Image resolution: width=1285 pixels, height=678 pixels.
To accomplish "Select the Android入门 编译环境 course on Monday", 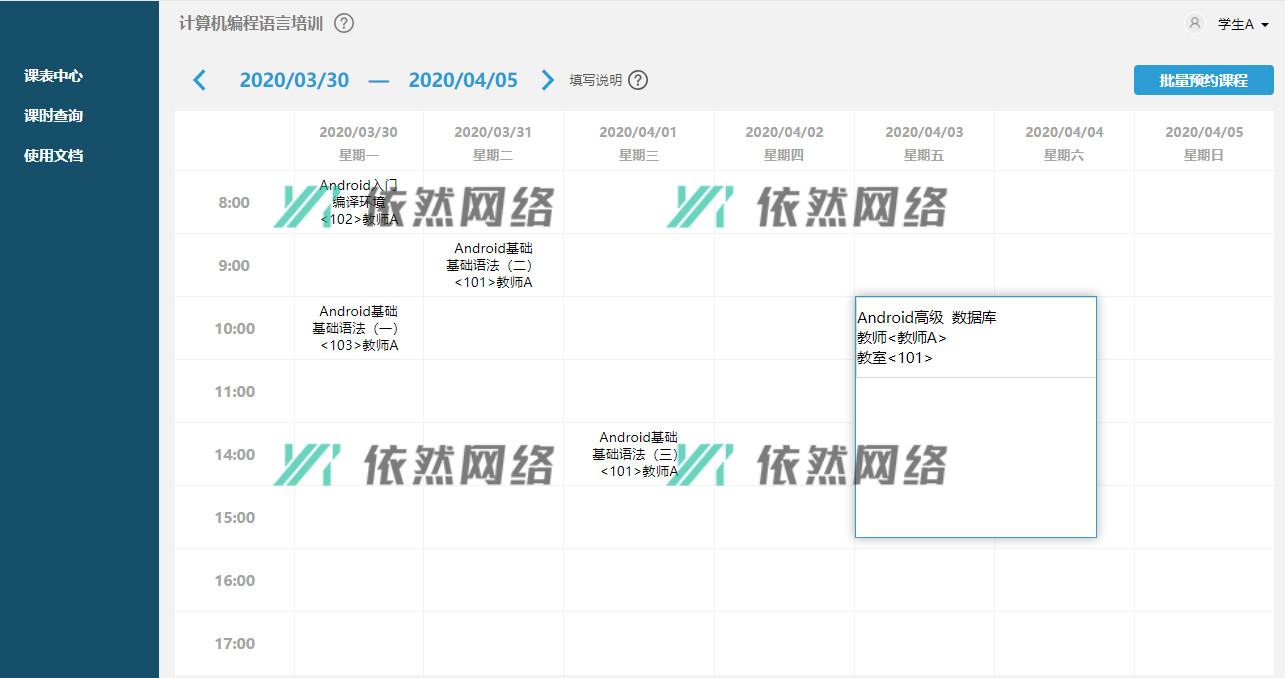I will [358, 202].
